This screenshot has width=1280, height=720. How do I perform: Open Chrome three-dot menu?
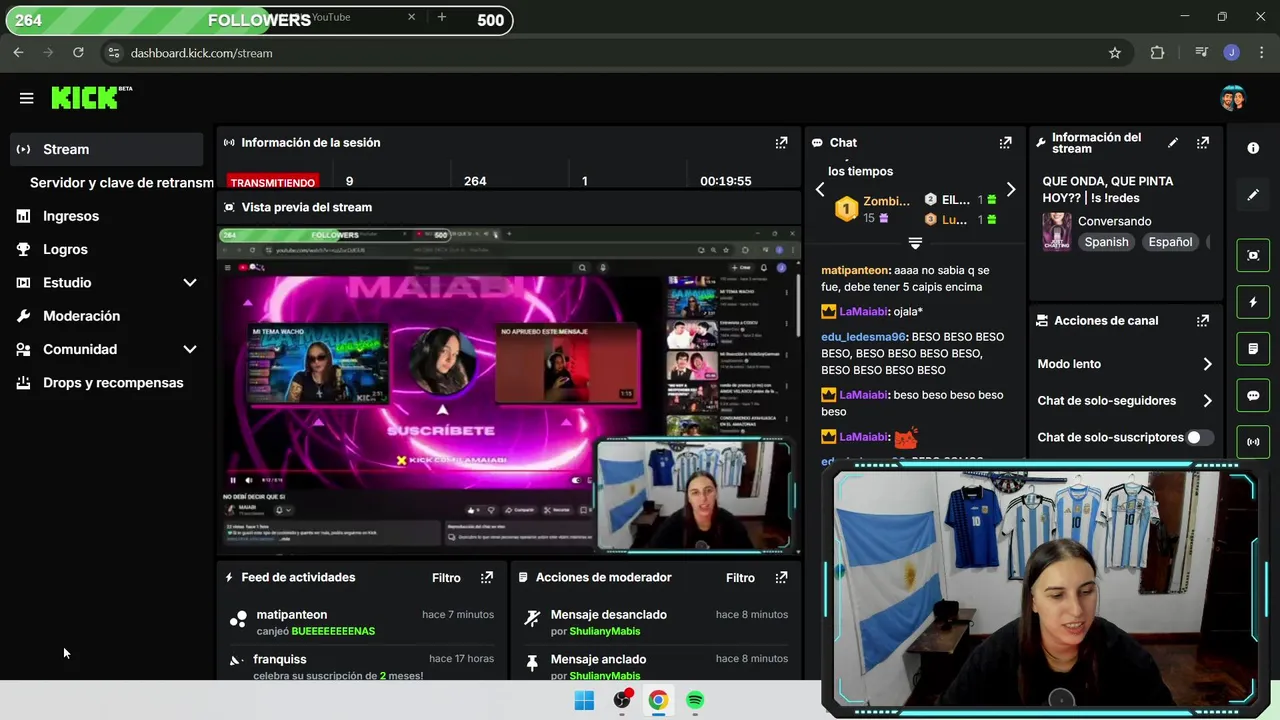point(1261,53)
